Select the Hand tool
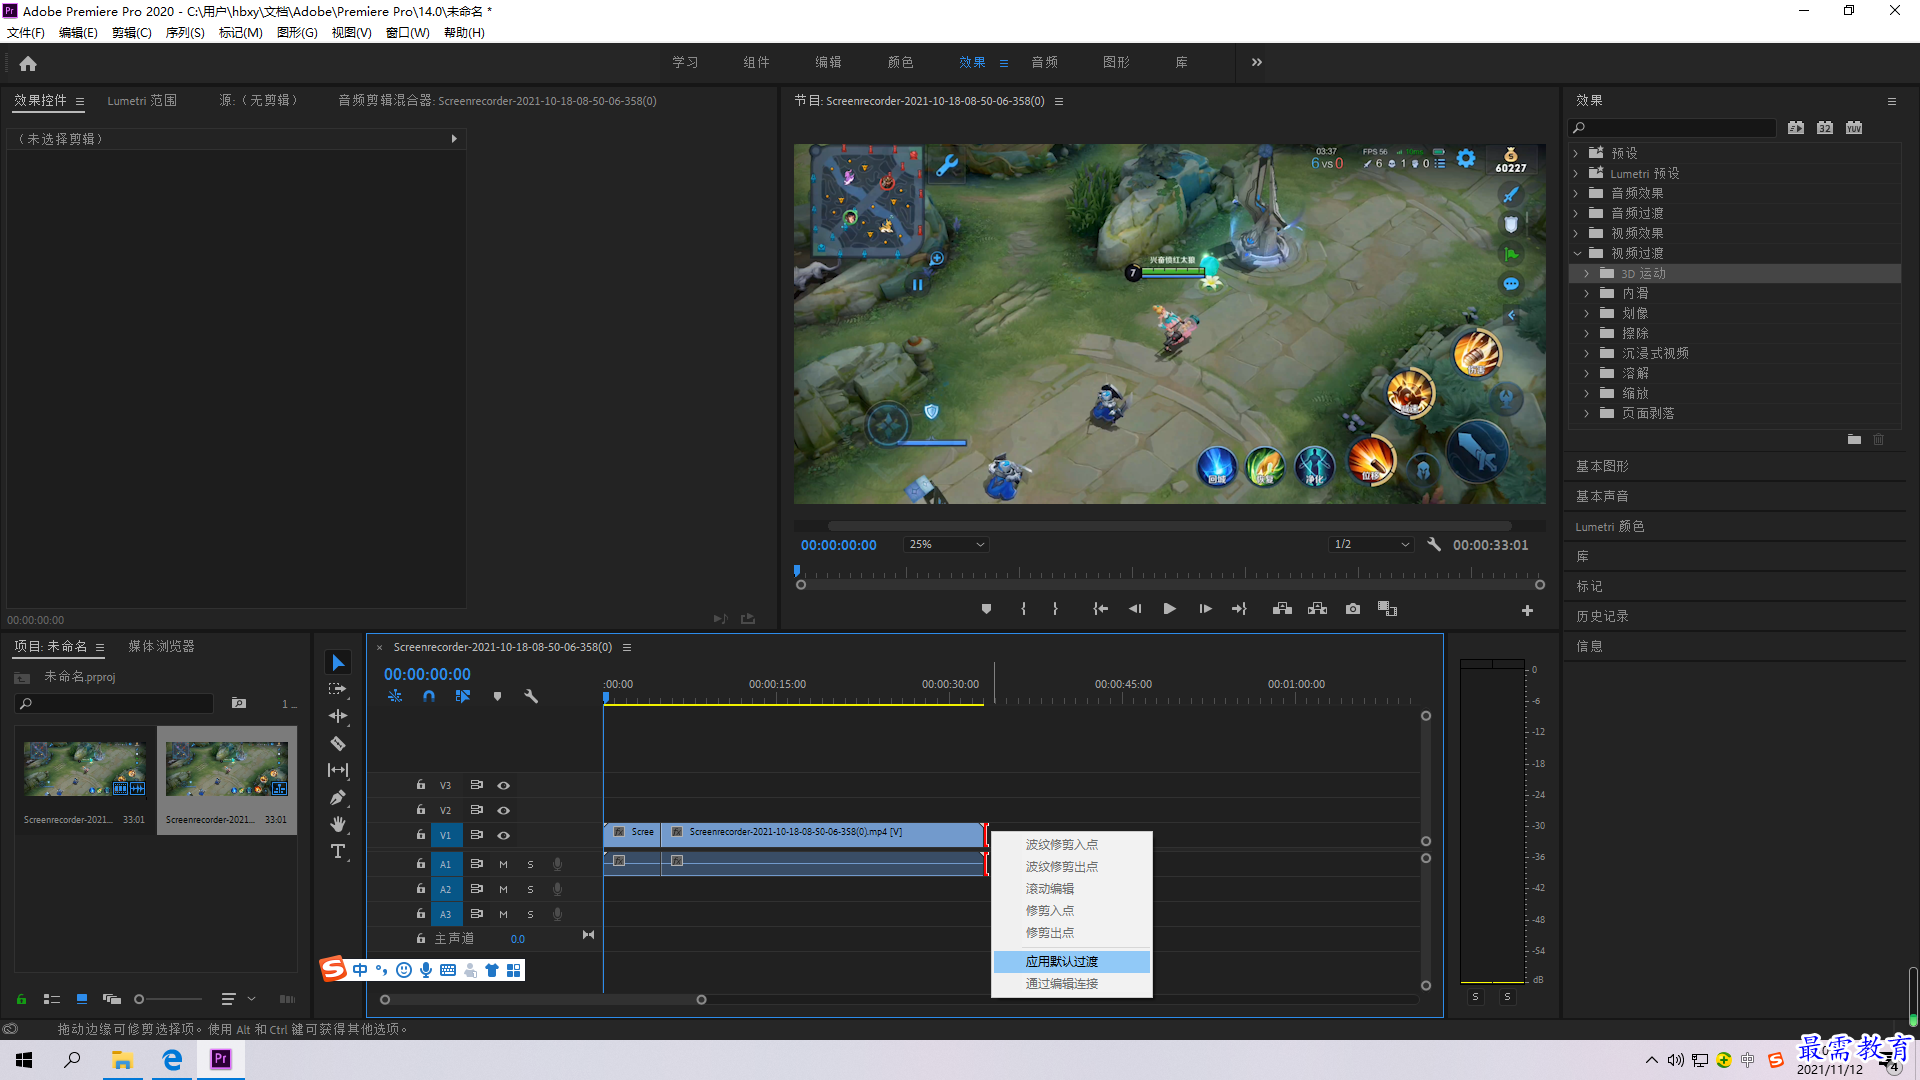 tap(338, 824)
